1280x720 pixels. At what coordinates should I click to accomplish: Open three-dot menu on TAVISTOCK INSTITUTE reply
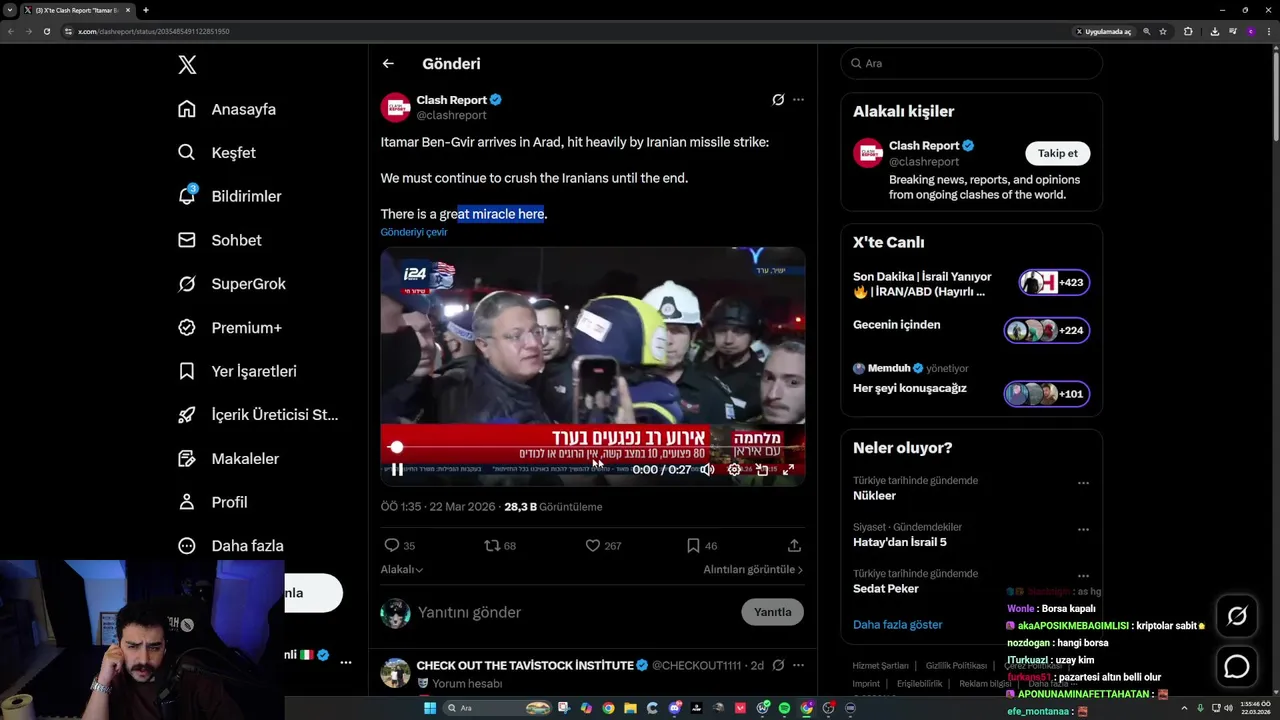click(x=798, y=665)
